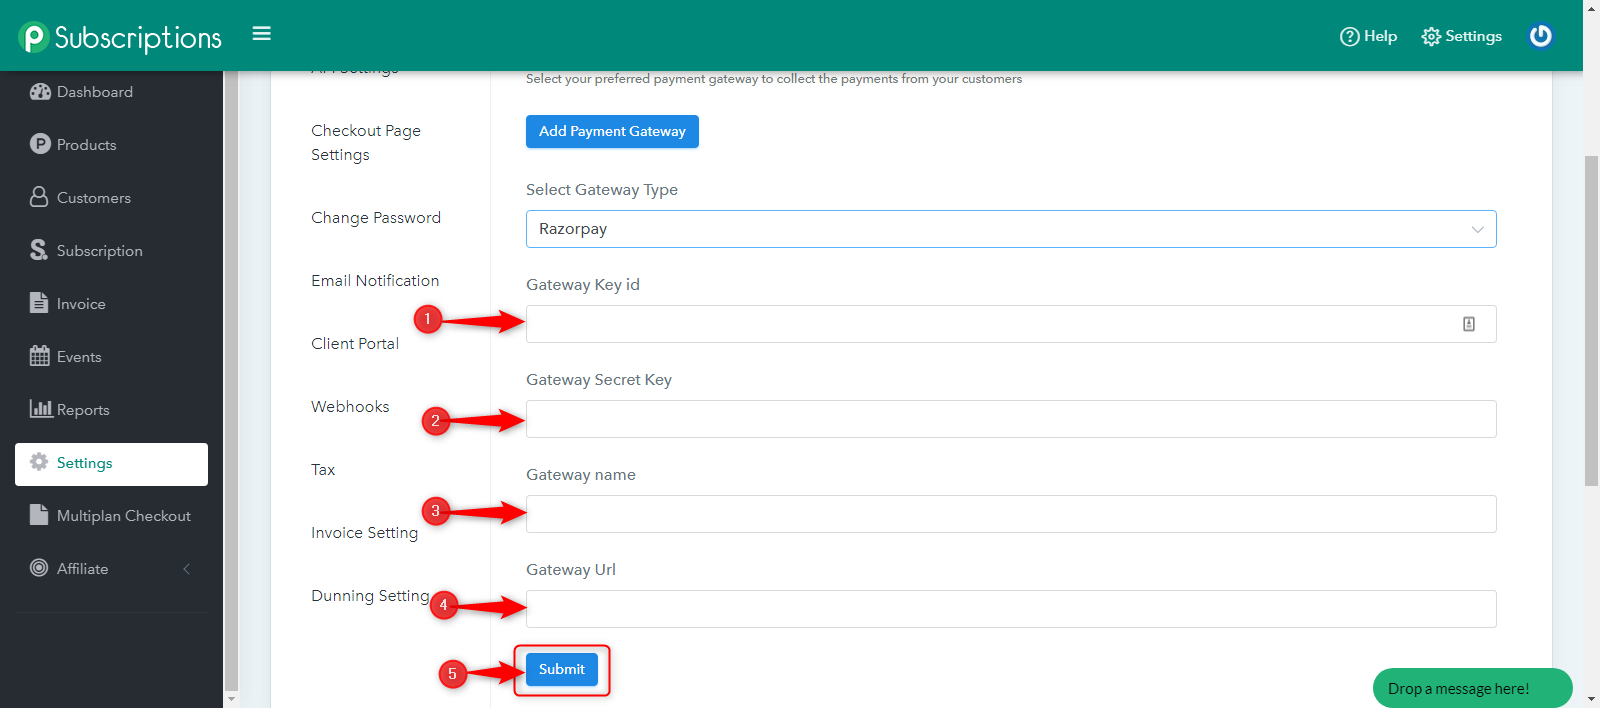
Task: Open Checkout Page Settings section
Action: click(x=366, y=143)
